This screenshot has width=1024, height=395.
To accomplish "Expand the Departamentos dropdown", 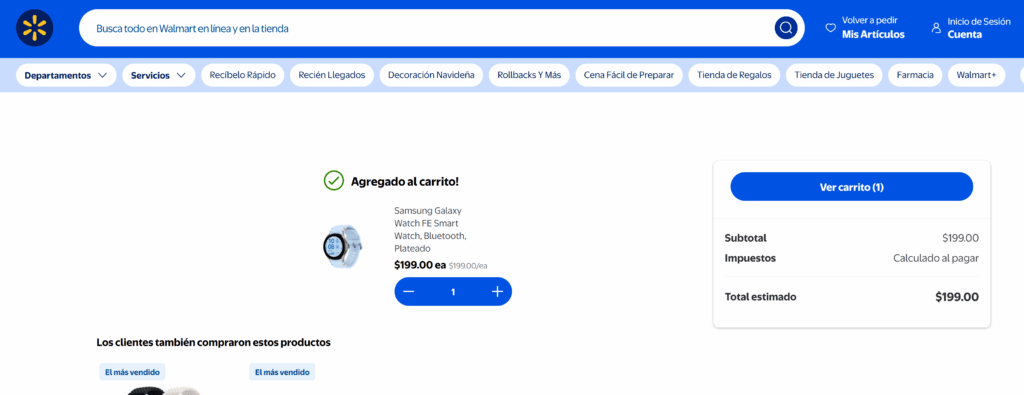I will (x=66, y=75).
